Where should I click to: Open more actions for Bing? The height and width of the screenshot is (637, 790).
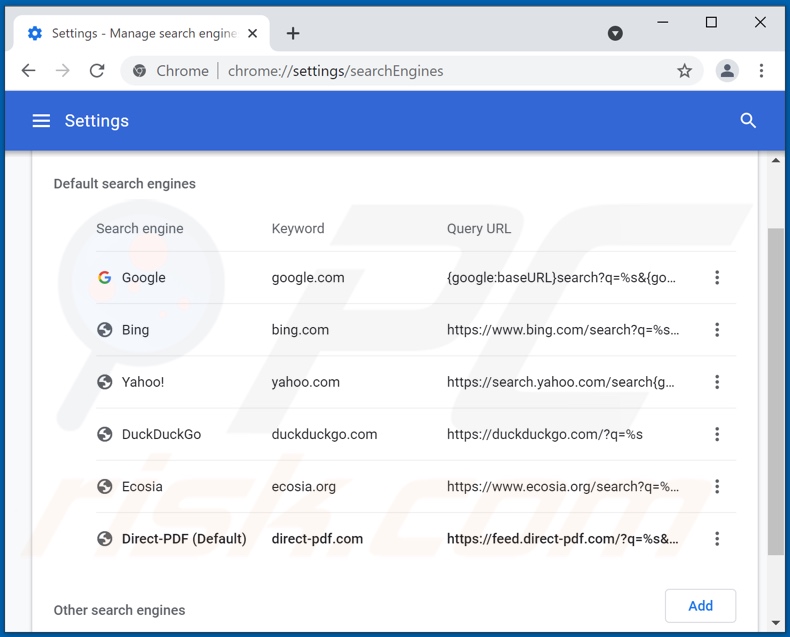click(x=717, y=330)
